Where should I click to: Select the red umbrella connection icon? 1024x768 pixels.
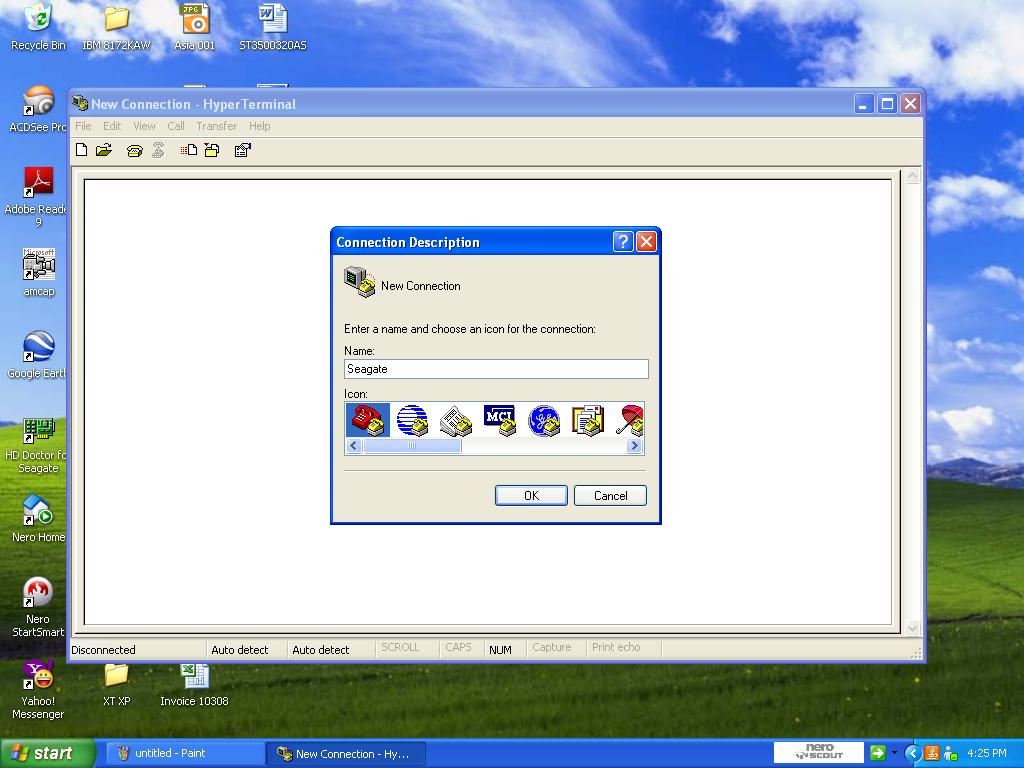[x=629, y=420]
